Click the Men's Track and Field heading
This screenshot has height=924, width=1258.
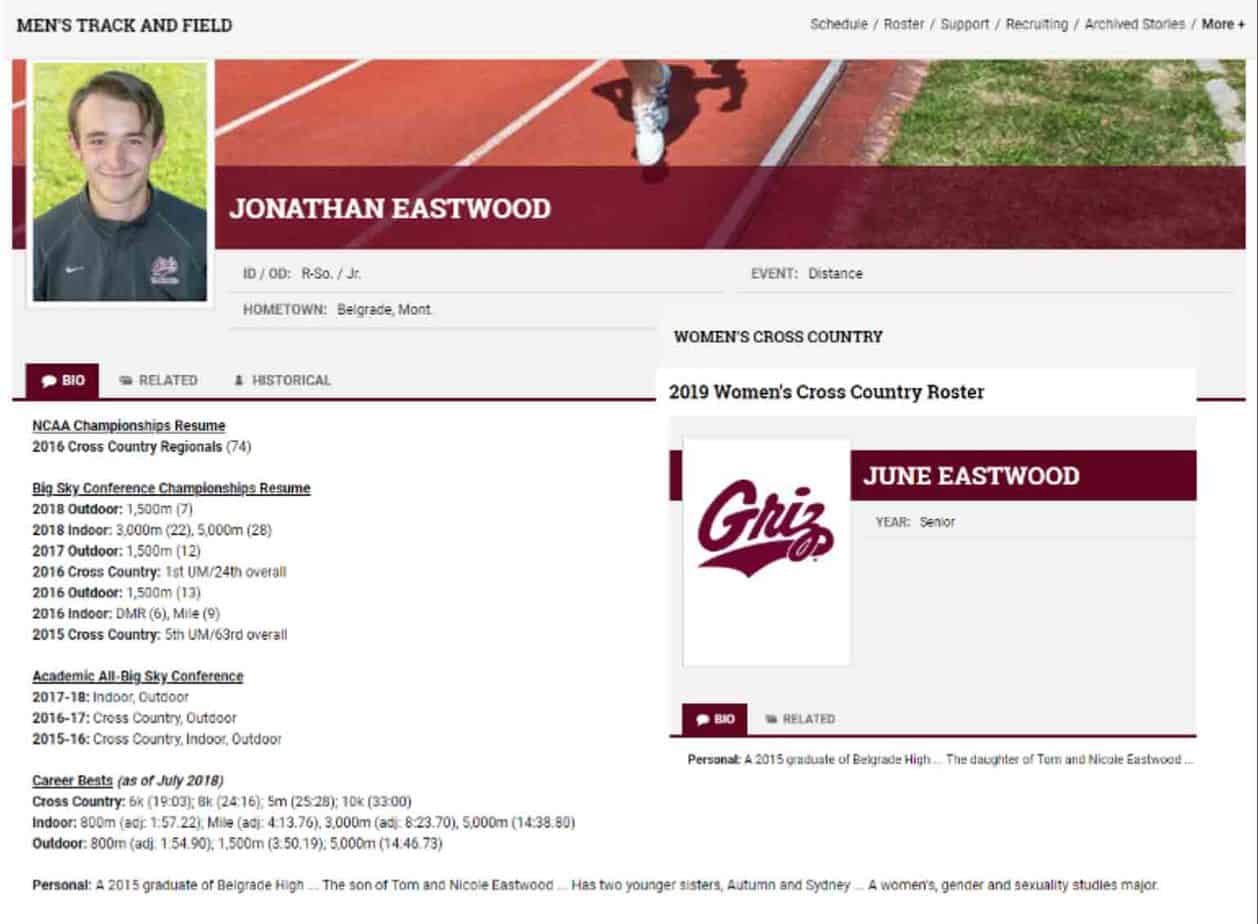pyautogui.click(x=124, y=25)
